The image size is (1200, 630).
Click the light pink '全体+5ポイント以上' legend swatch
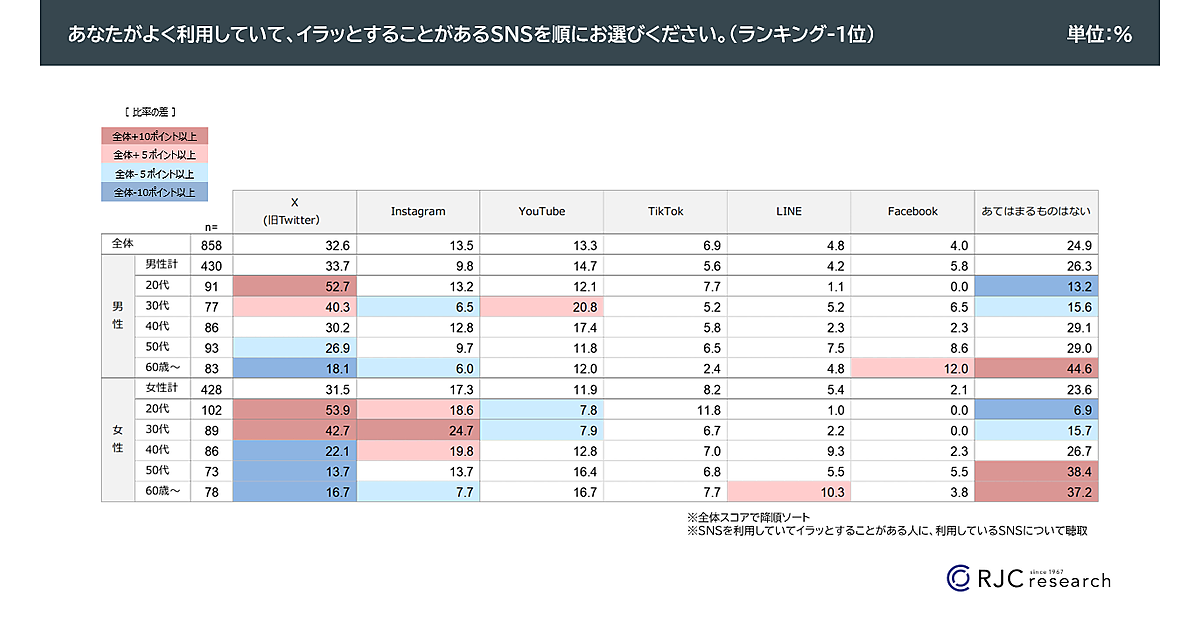[x=154, y=155]
